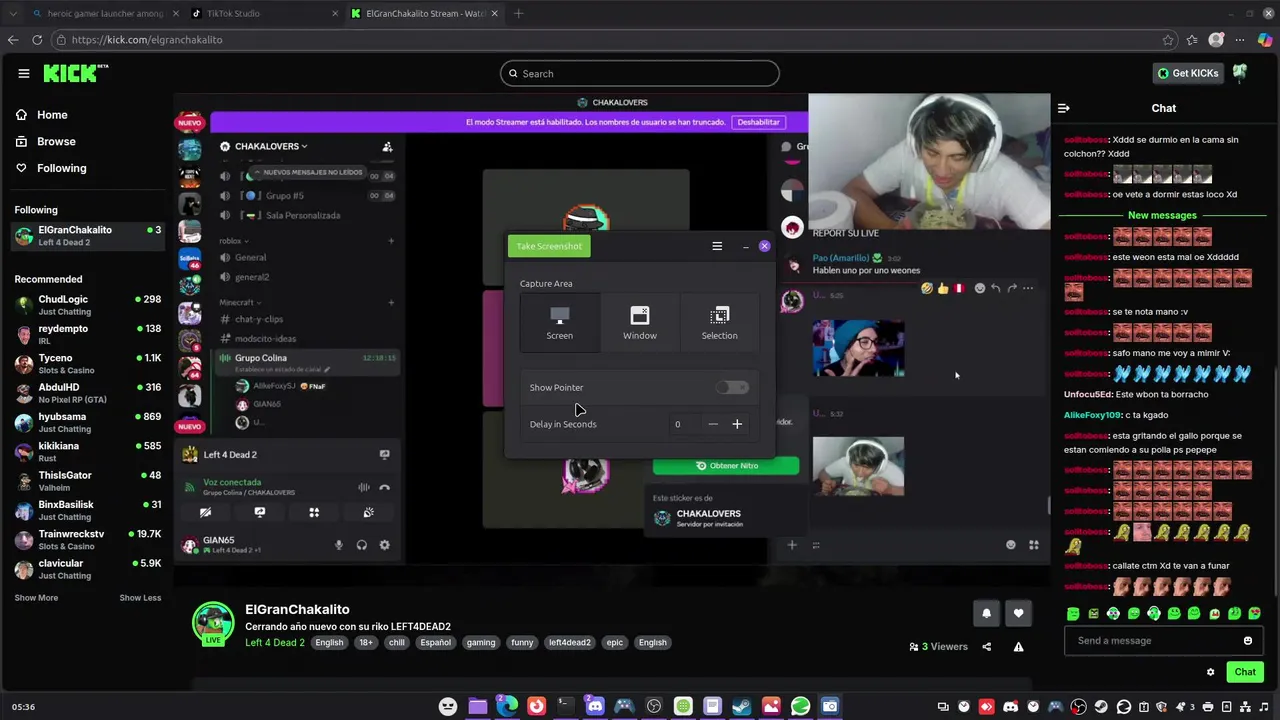
Task: Click the KICK logo
Action: [x=75, y=73]
